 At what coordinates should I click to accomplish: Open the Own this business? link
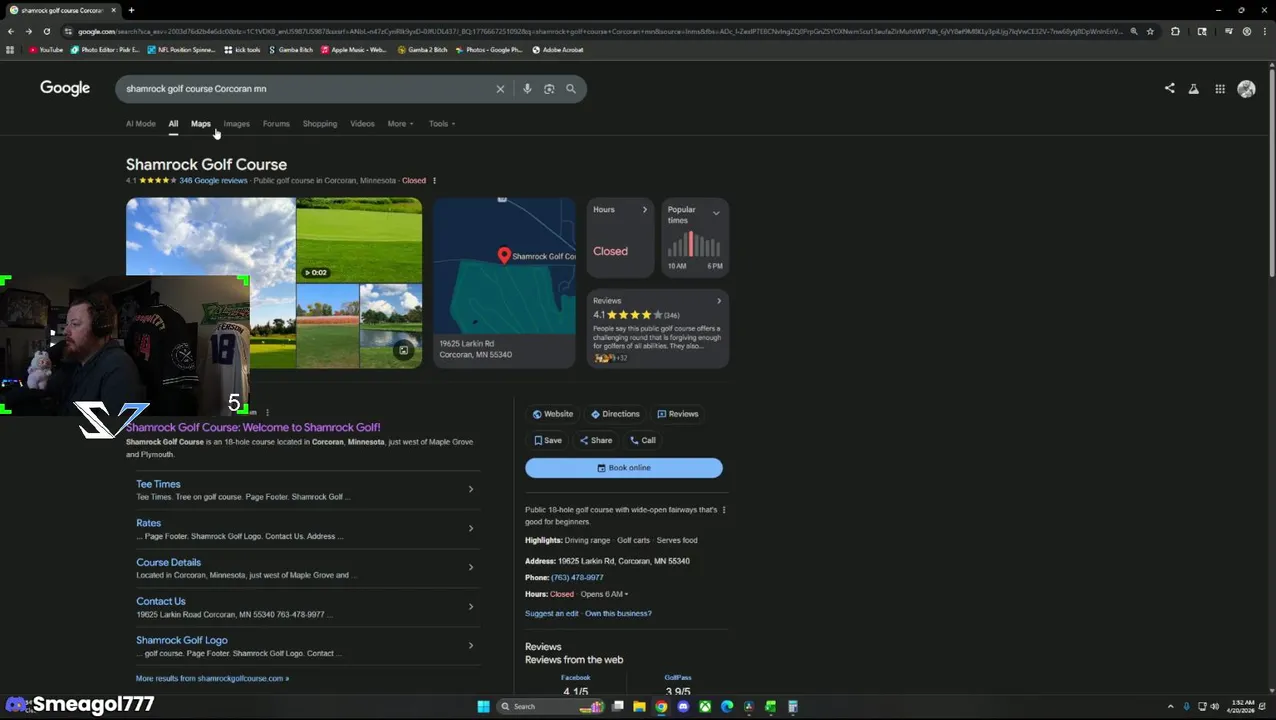pyautogui.click(x=618, y=614)
